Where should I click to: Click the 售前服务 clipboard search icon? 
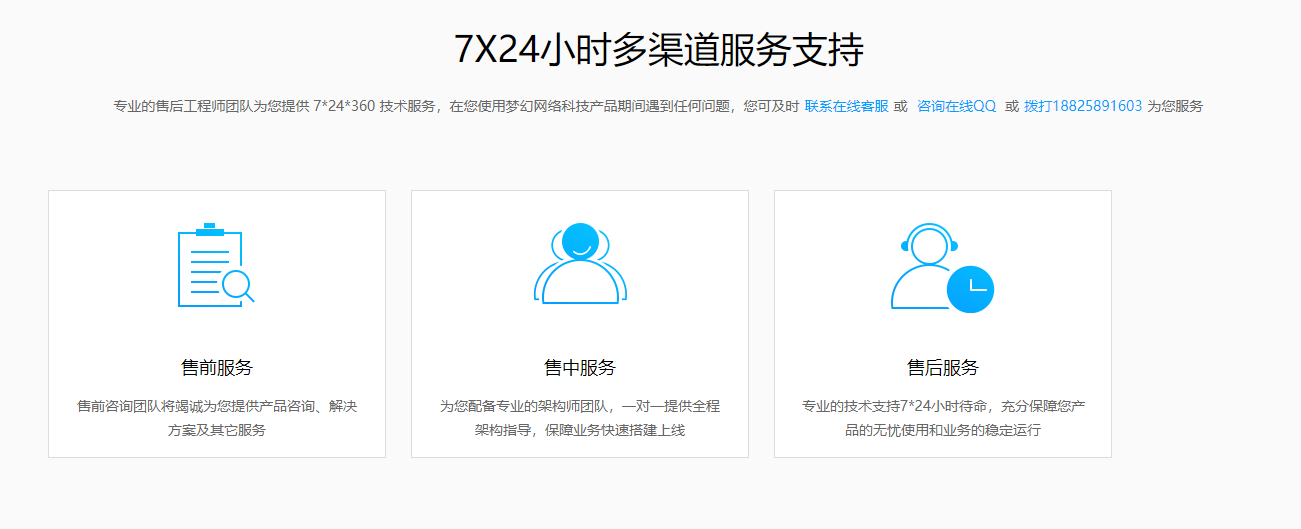click(216, 265)
